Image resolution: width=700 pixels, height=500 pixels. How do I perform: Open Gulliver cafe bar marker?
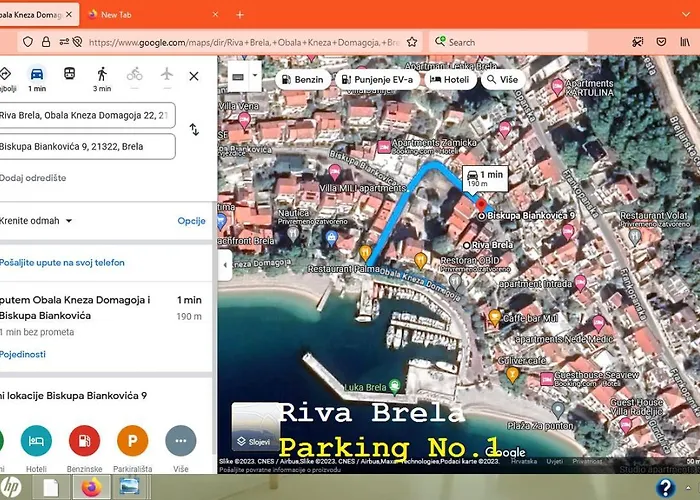pyautogui.click(x=512, y=374)
